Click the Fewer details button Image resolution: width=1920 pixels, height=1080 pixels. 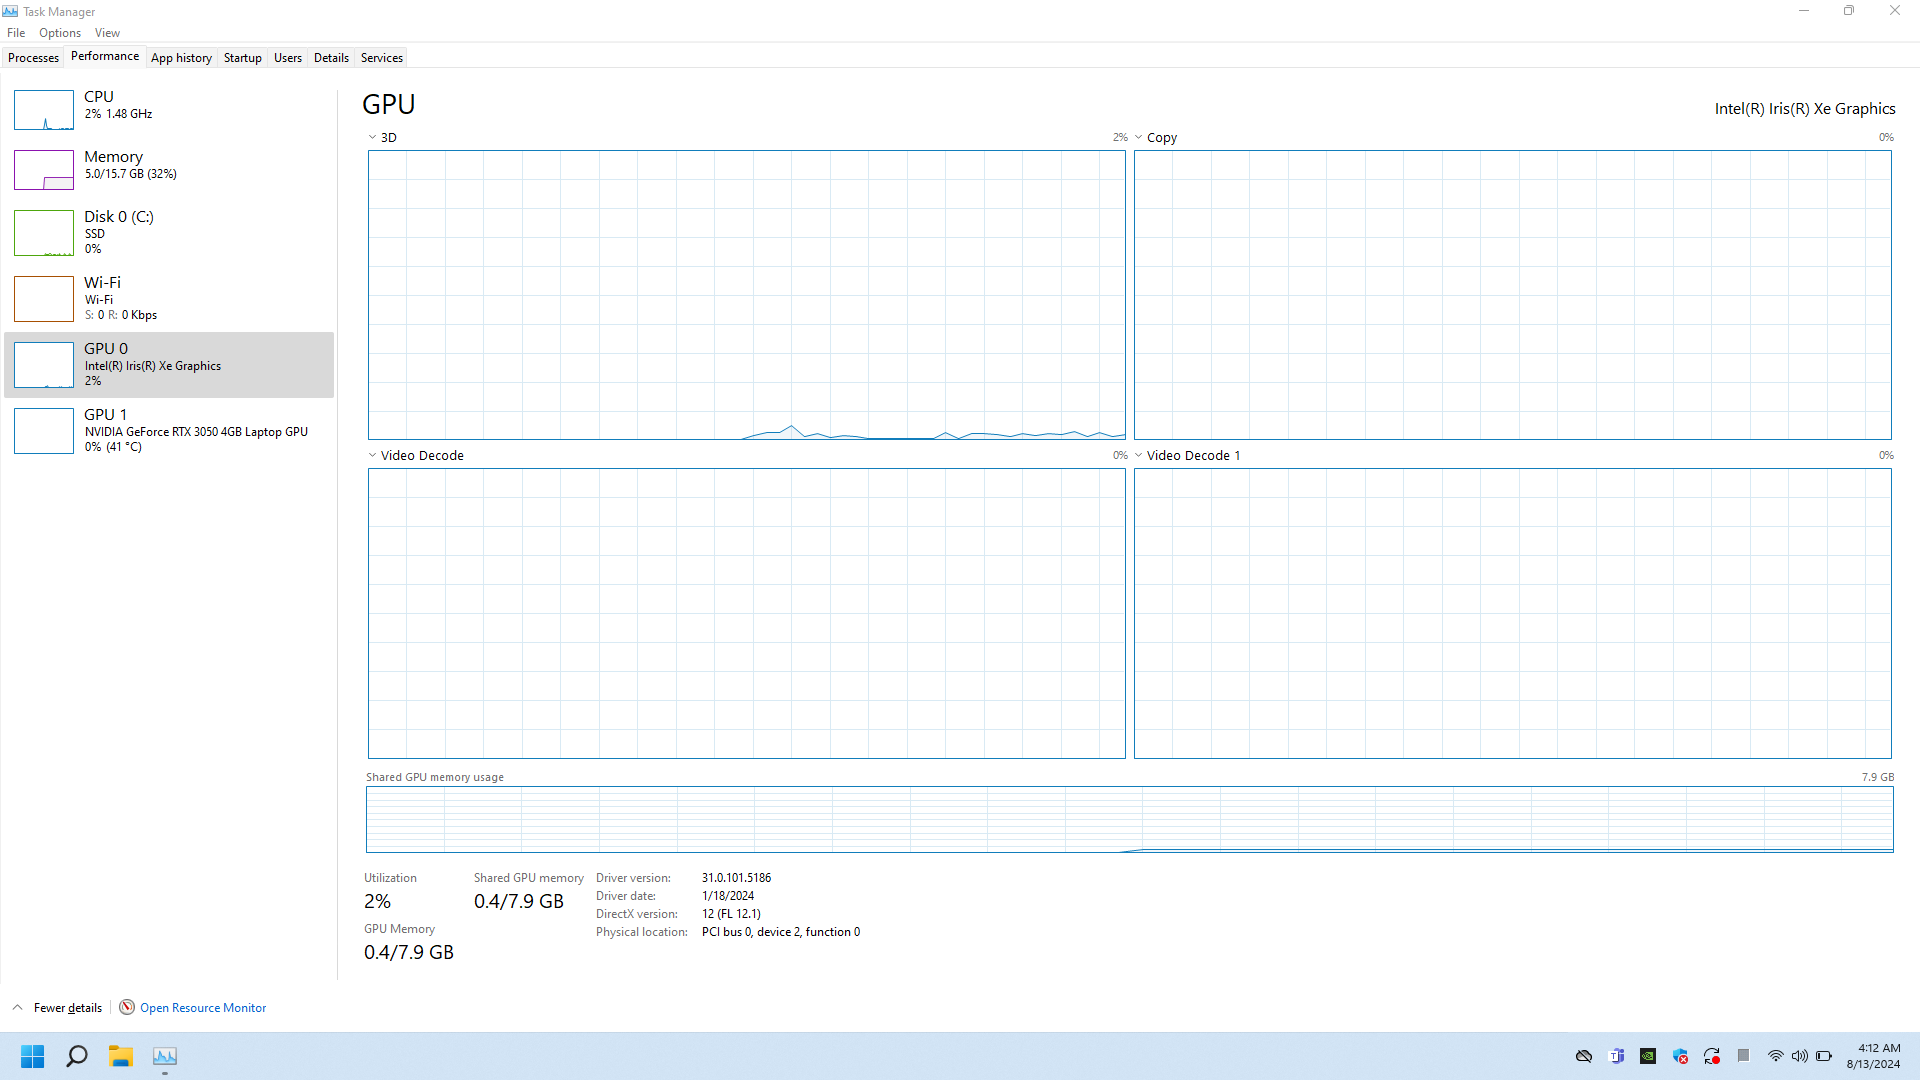pyautogui.click(x=67, y=1008)
